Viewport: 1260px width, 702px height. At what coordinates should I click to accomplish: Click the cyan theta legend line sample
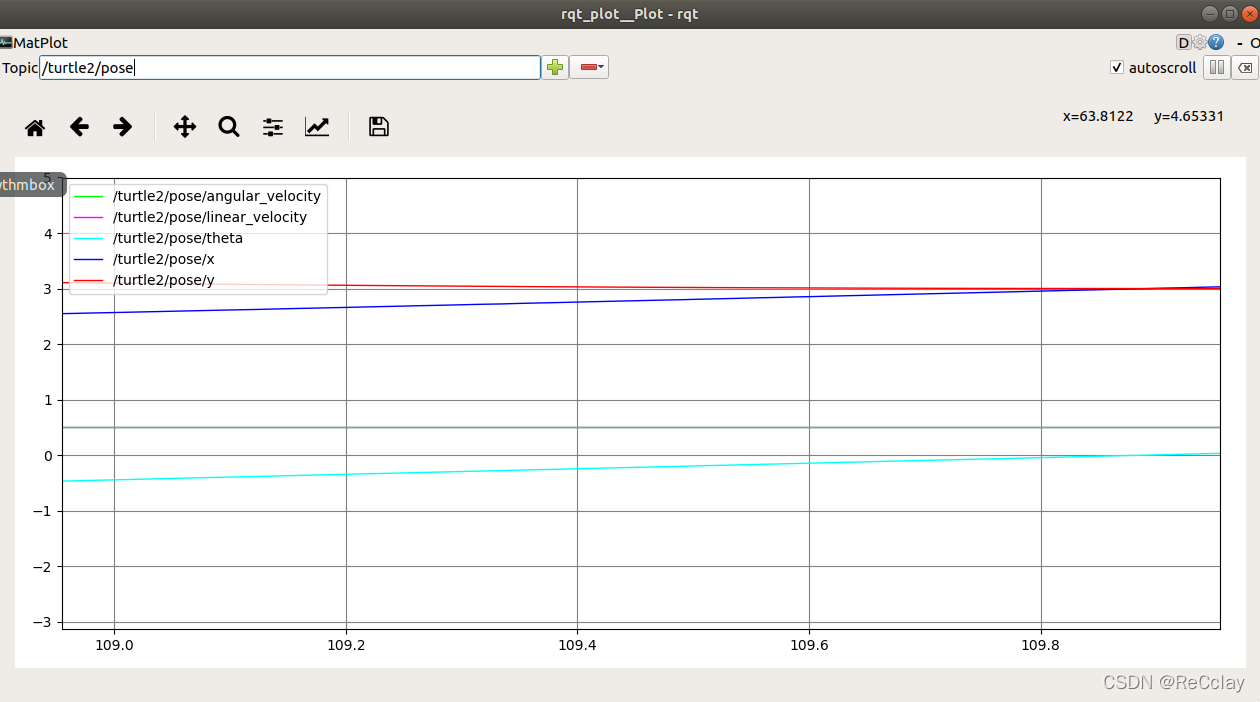pyautogui.click(x=89, y=238)
